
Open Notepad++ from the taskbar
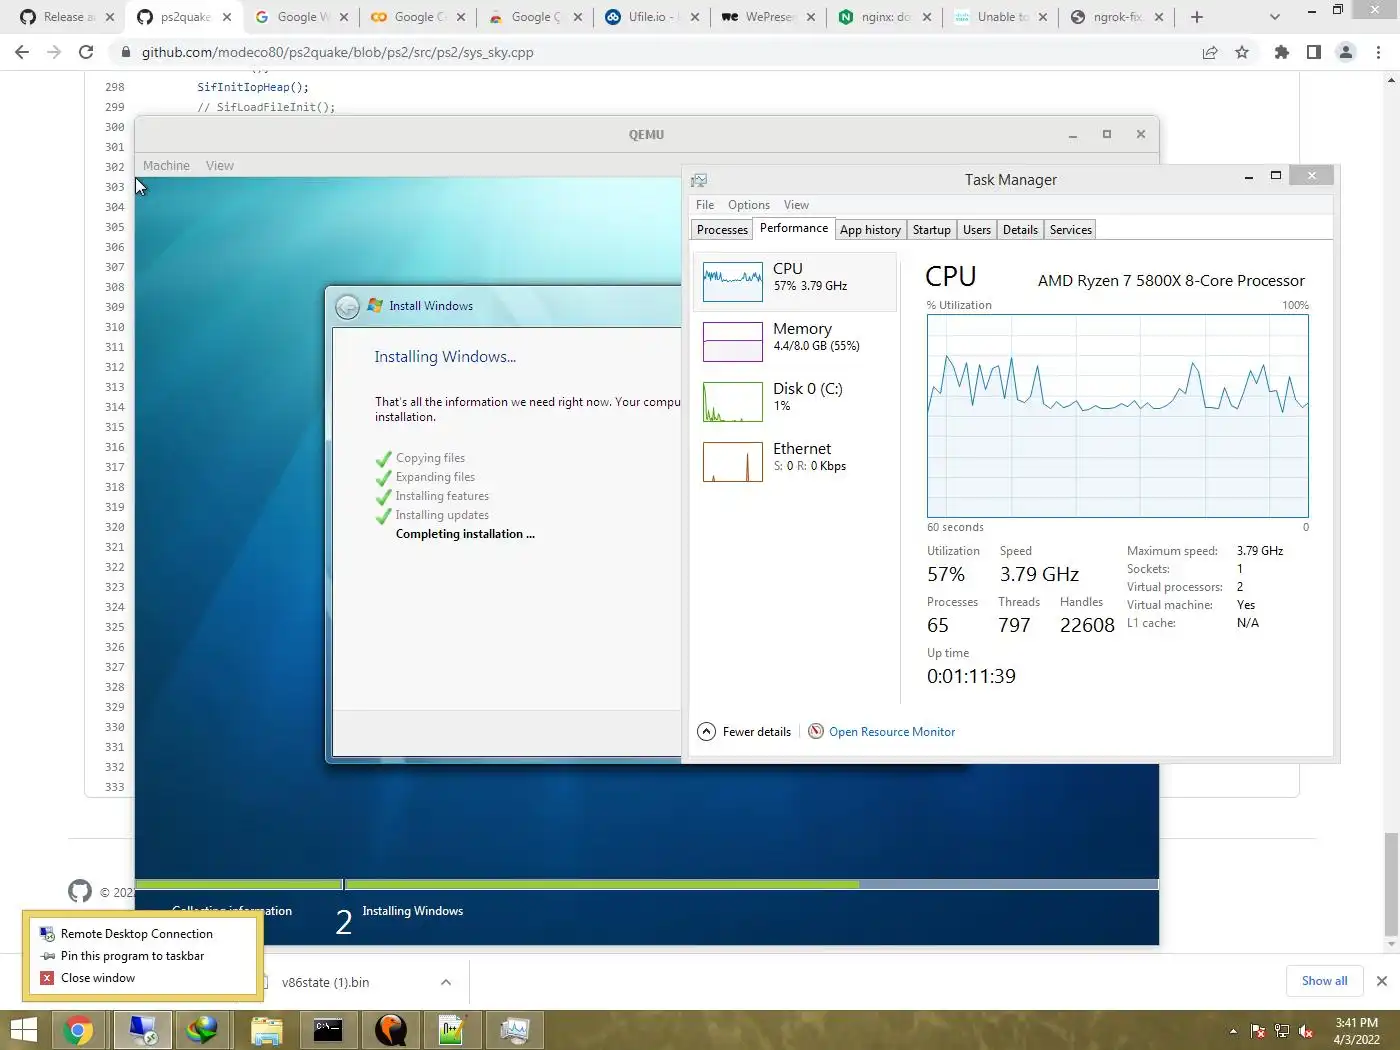452,1030
